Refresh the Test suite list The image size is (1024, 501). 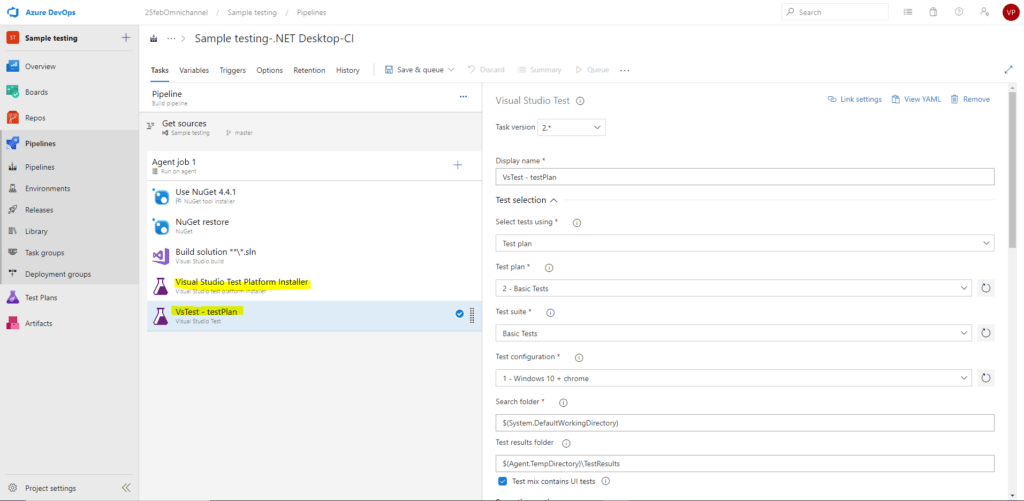(986, 333)
